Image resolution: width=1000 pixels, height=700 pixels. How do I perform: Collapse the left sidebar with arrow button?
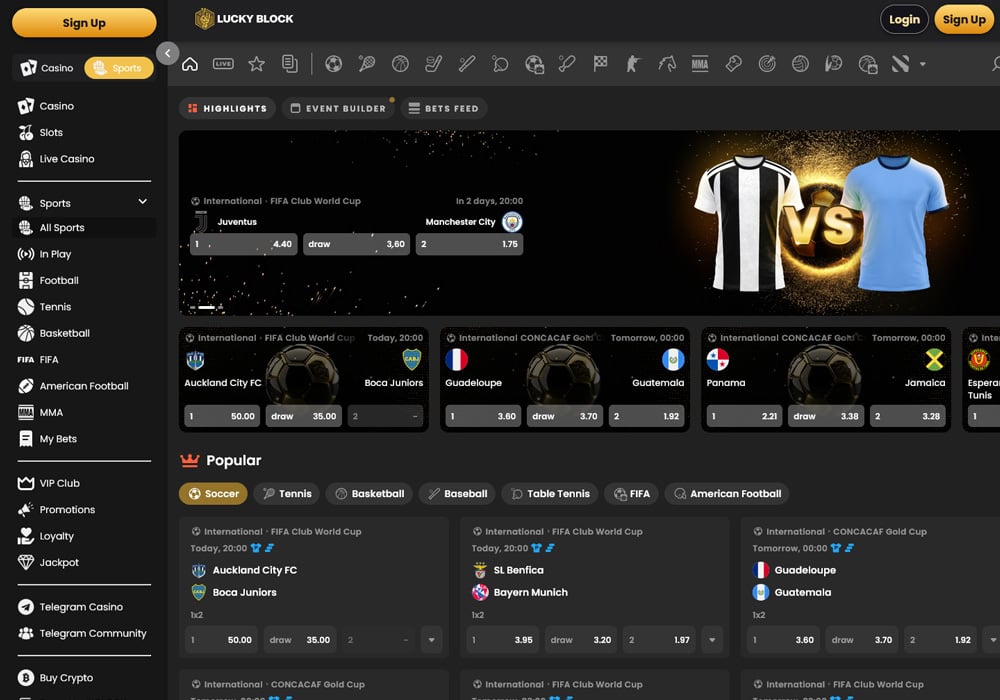pos(168,53)
